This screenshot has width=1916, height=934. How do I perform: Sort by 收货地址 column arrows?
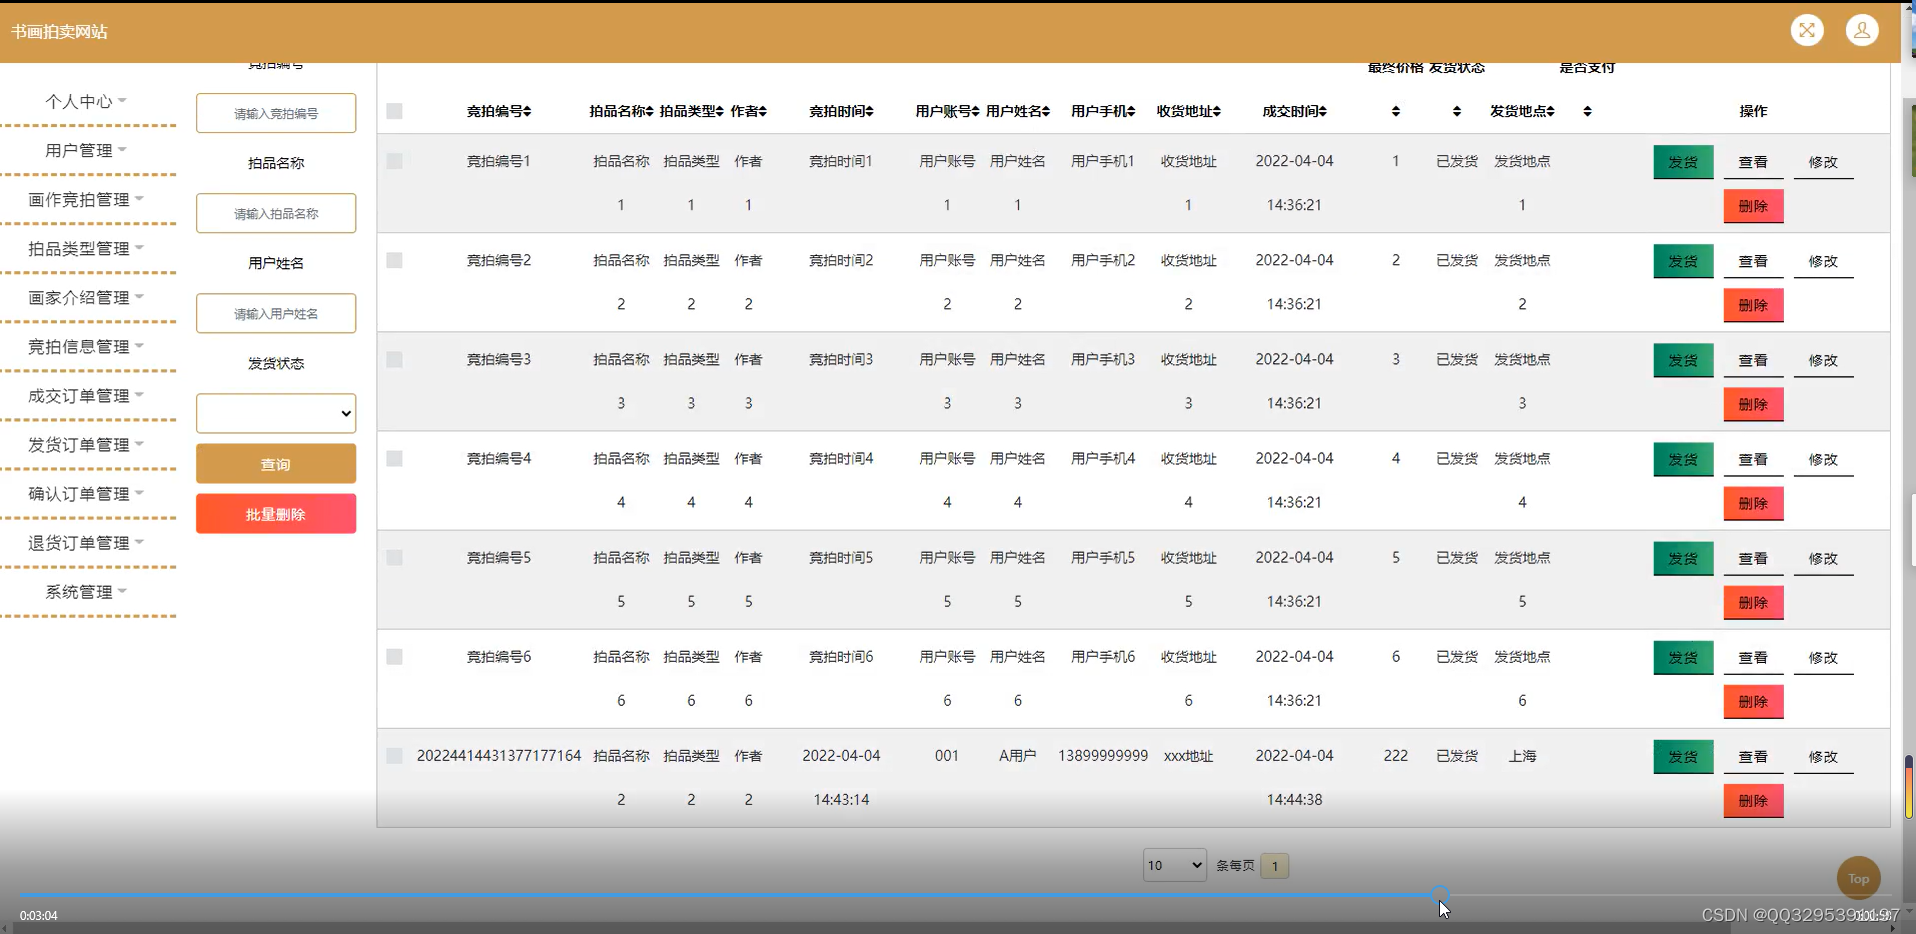(1216, 111)
